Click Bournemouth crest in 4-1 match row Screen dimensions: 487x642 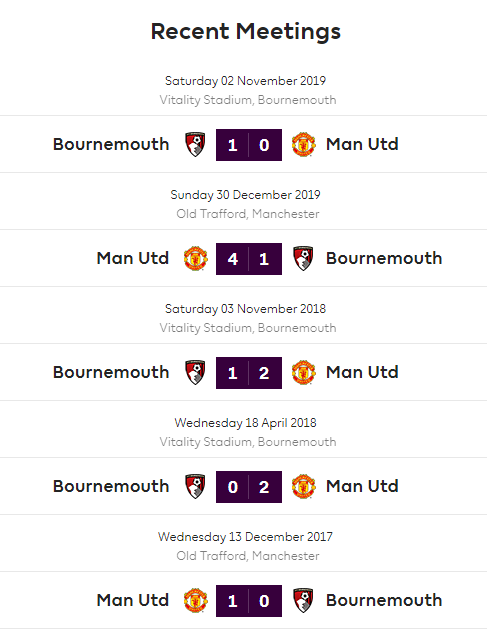304,258
